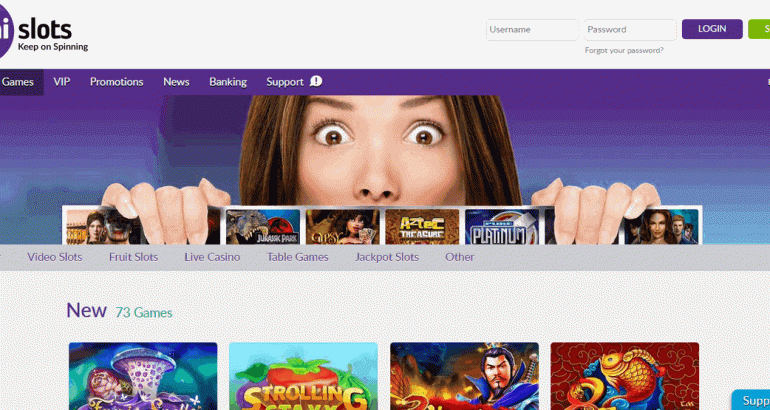The width and height of the screenshot is (770, 410).
Task: Select the Other games category
Action: point(460,257)
